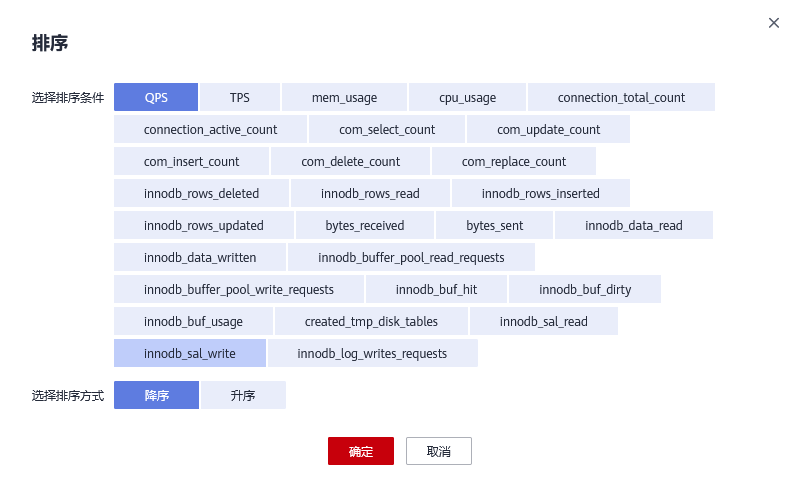
Task: Select connection_total_count option
Action: (x=621, y=97)
